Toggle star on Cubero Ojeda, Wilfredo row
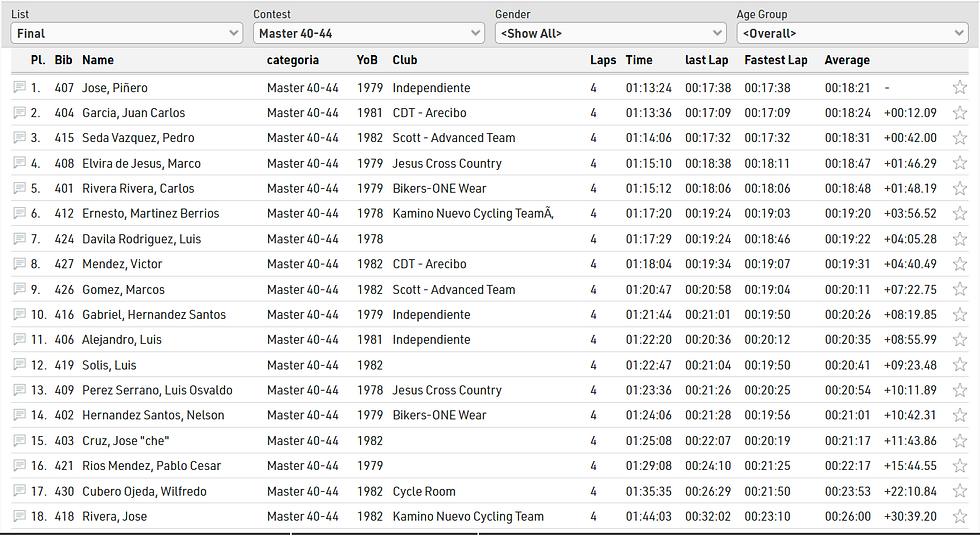980x535 pixels. (x=960, y=491)
